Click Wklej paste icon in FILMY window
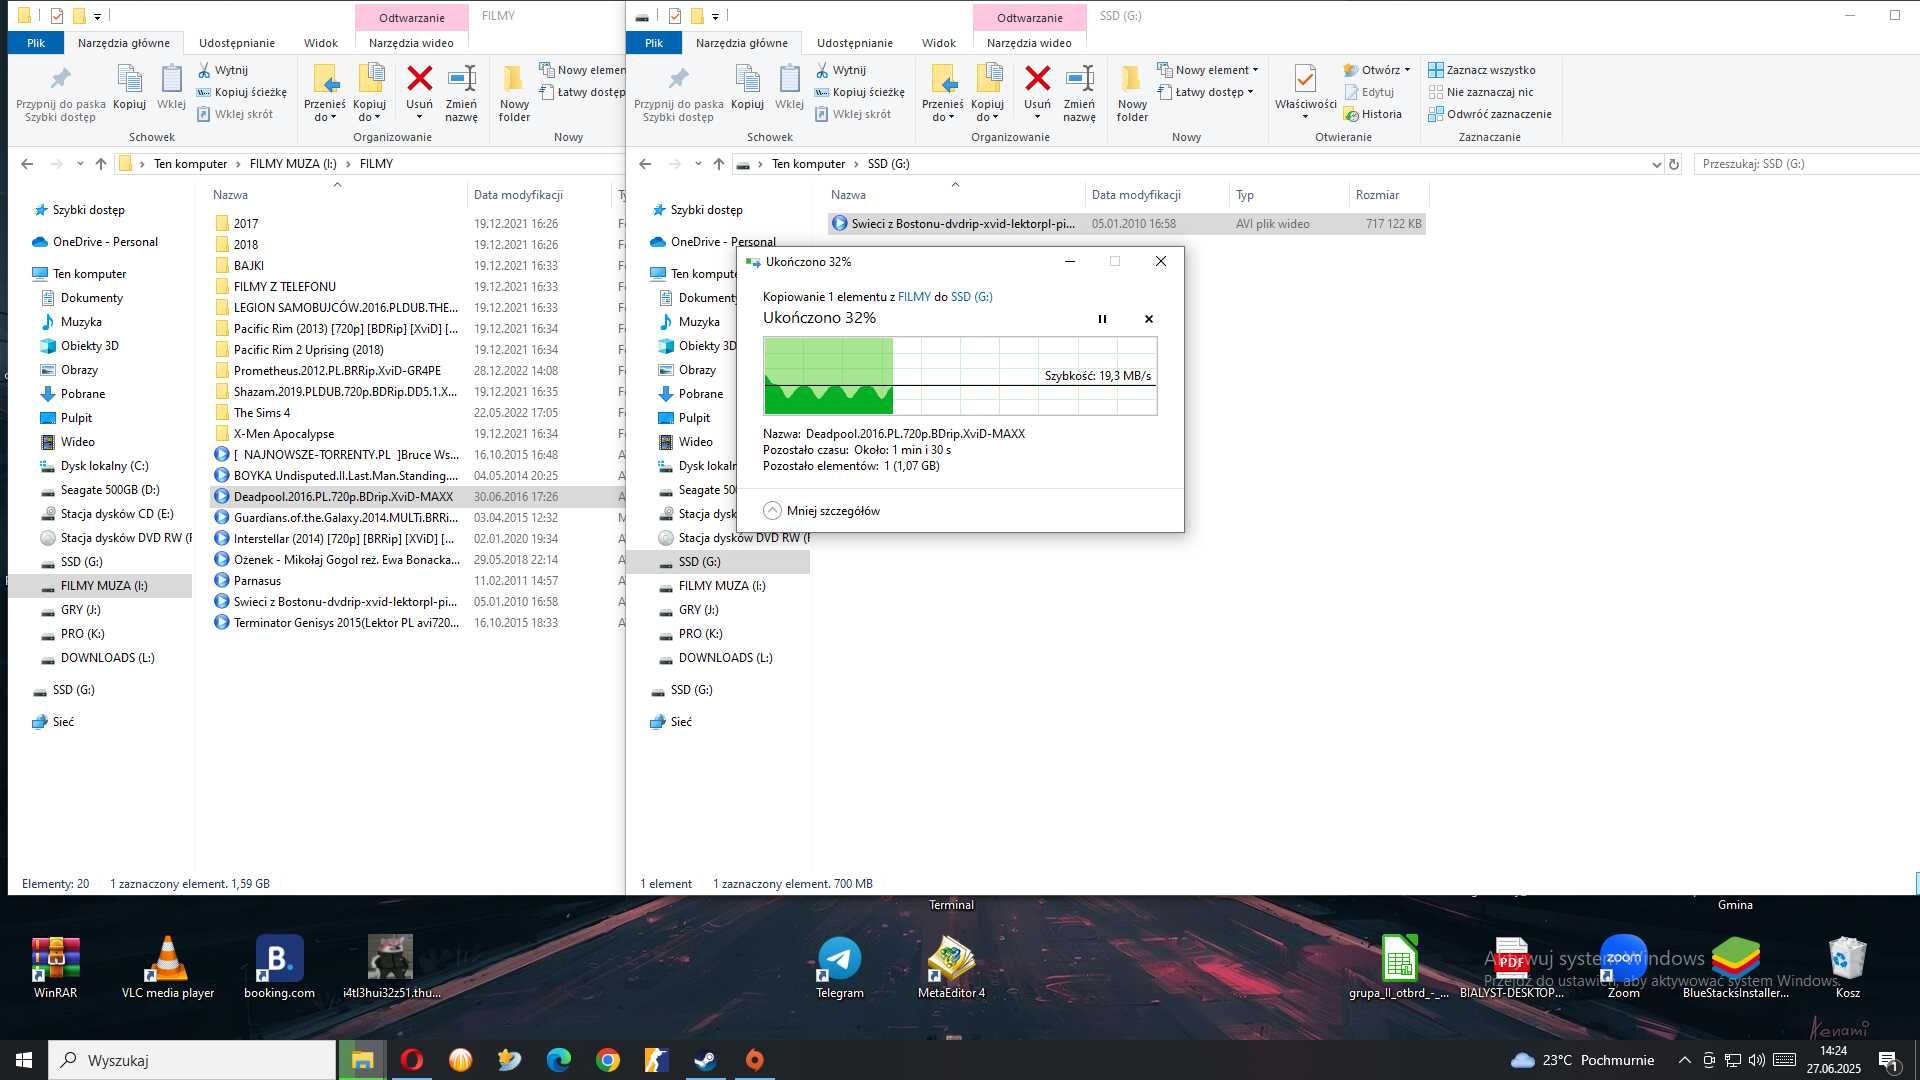Image resolution: width=1920 pixels, height=1080 pixels. click(x=171, y=88)
